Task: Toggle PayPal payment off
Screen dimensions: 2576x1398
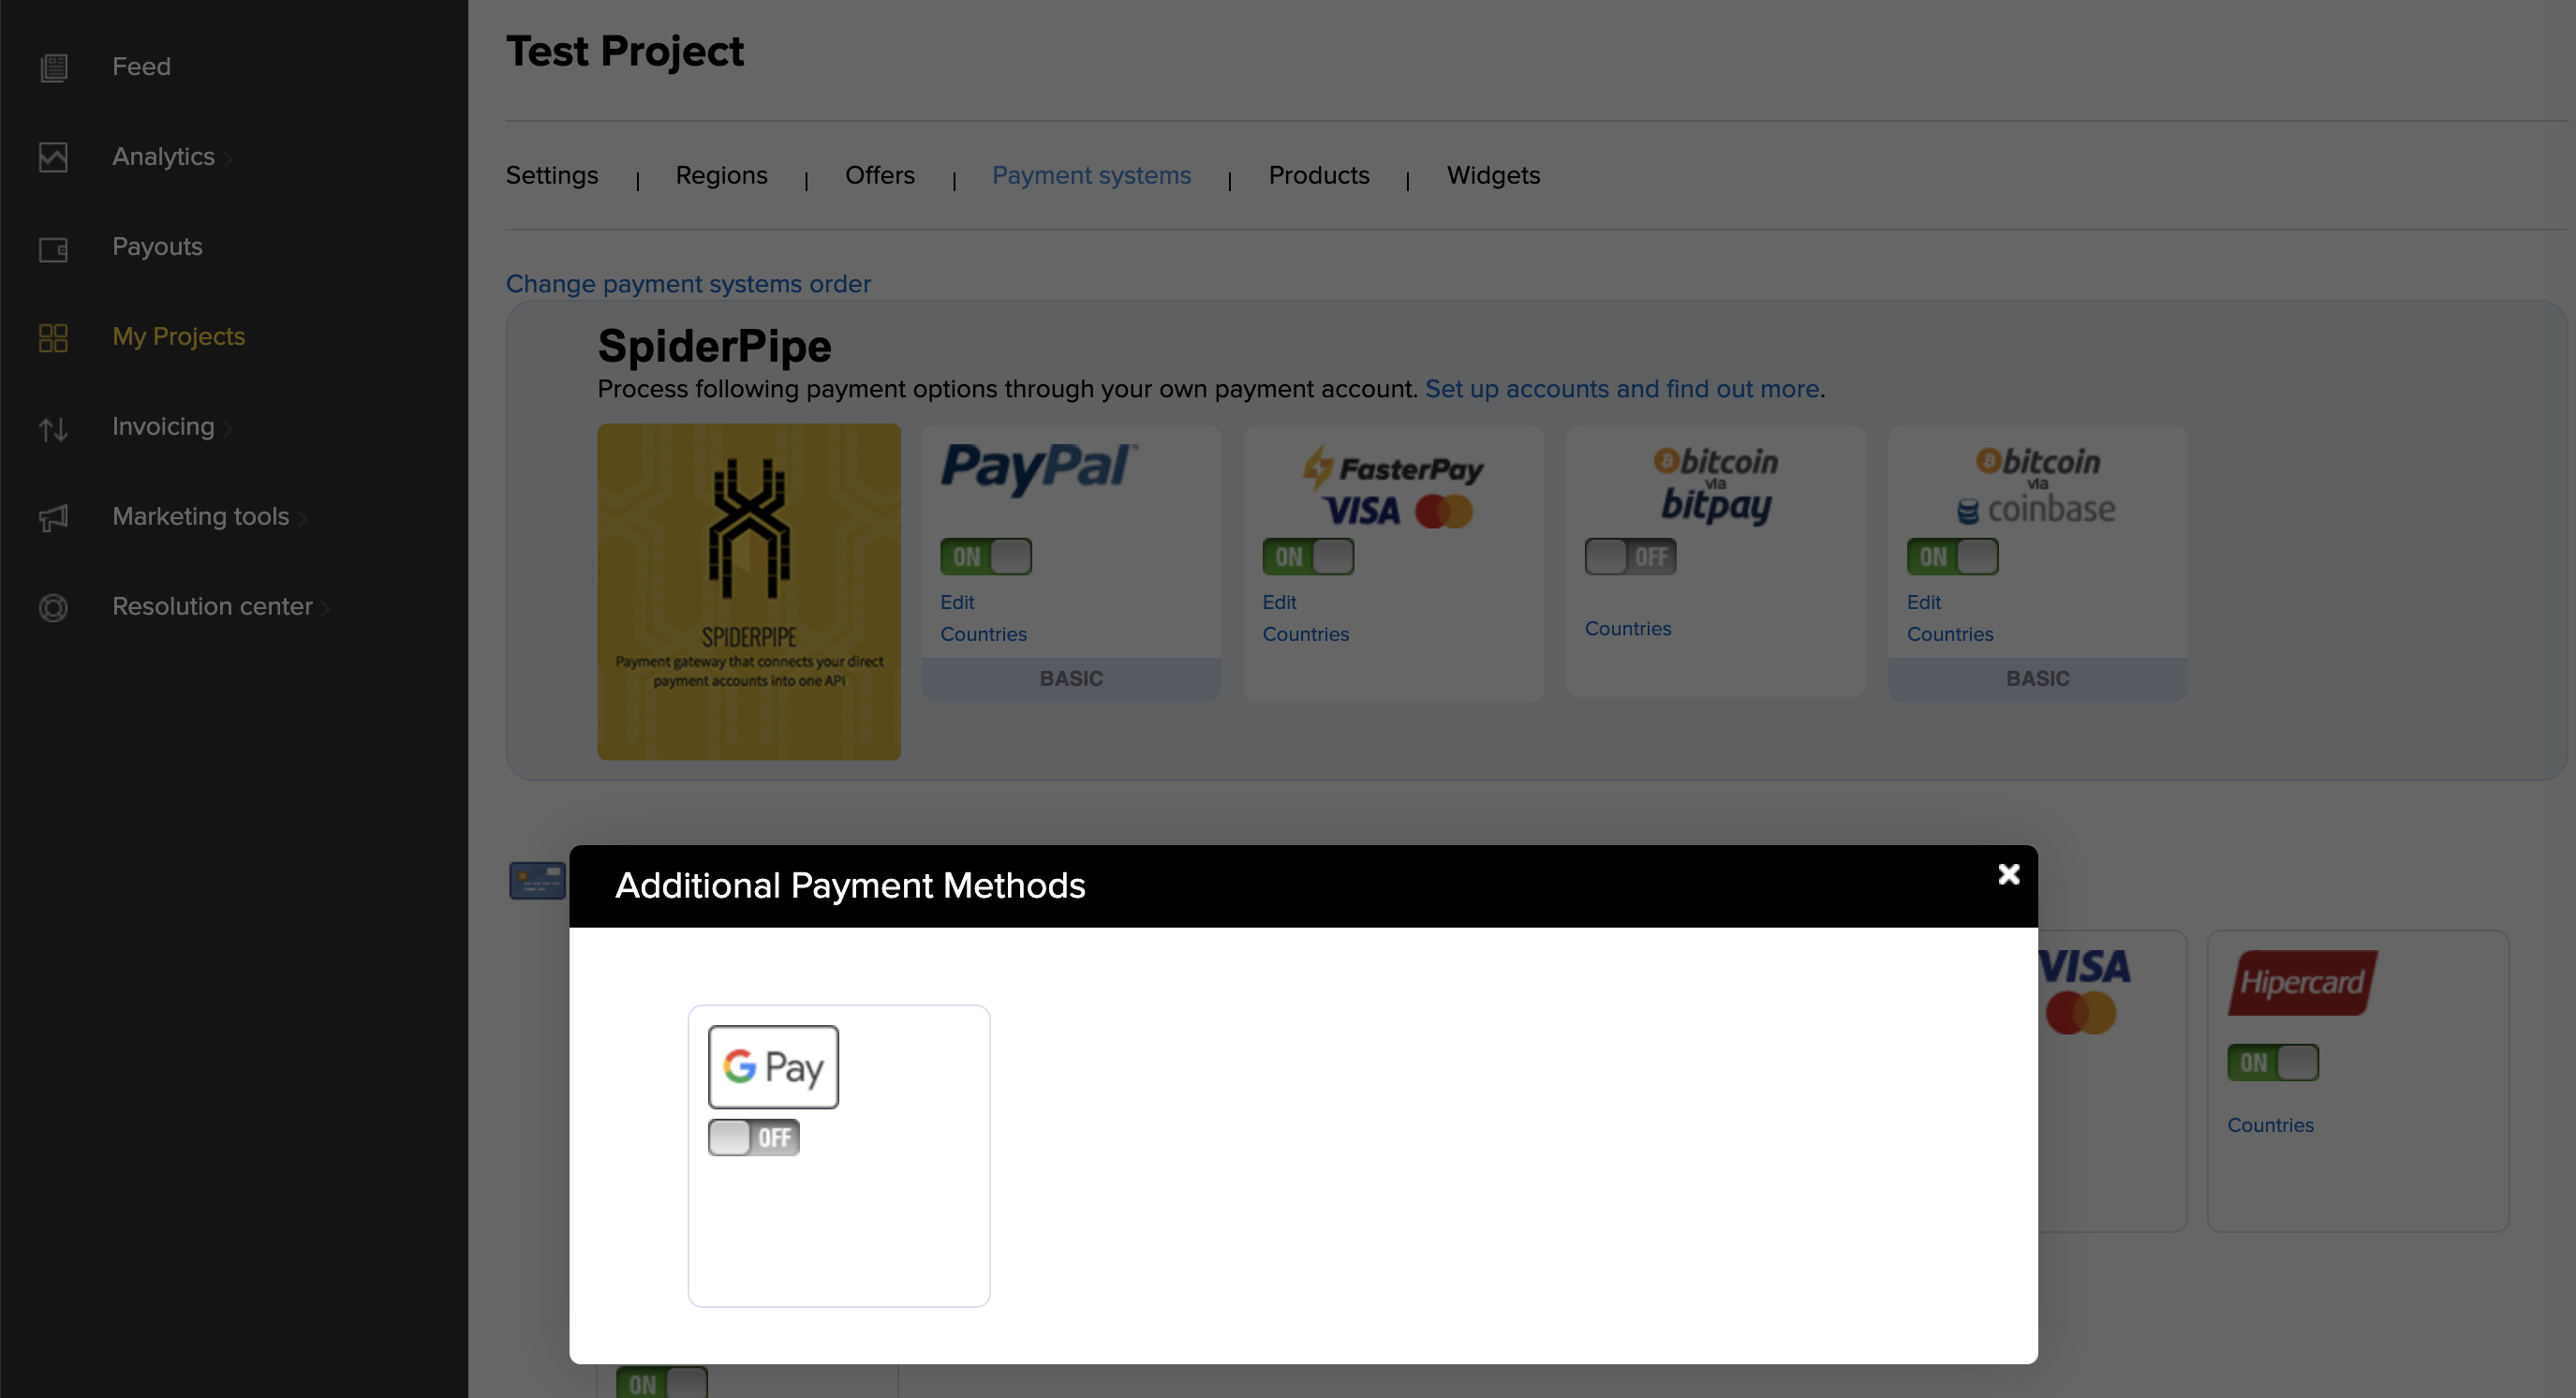Action: click(x=985, y=556)
